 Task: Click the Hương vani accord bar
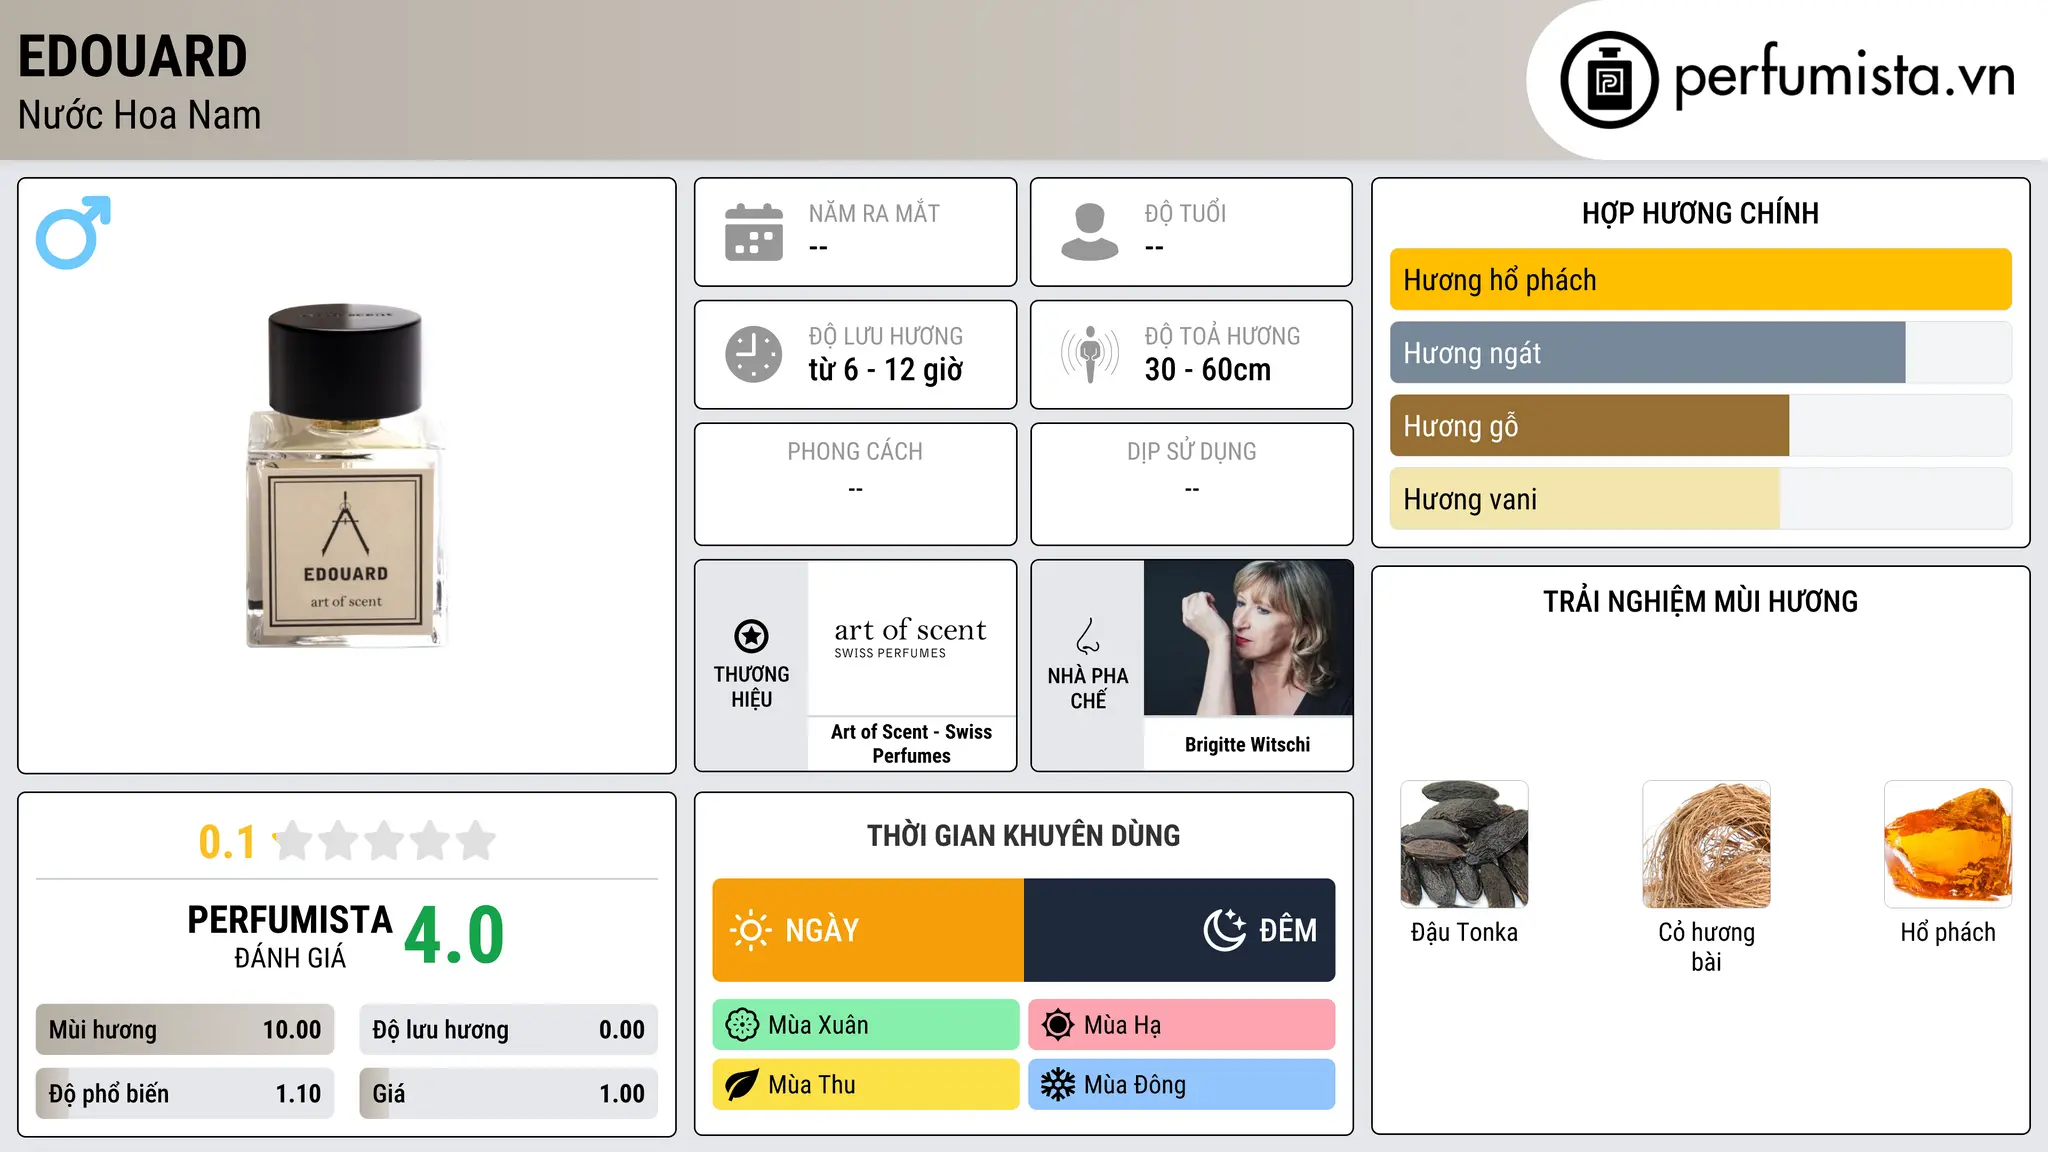point(1700,499)
